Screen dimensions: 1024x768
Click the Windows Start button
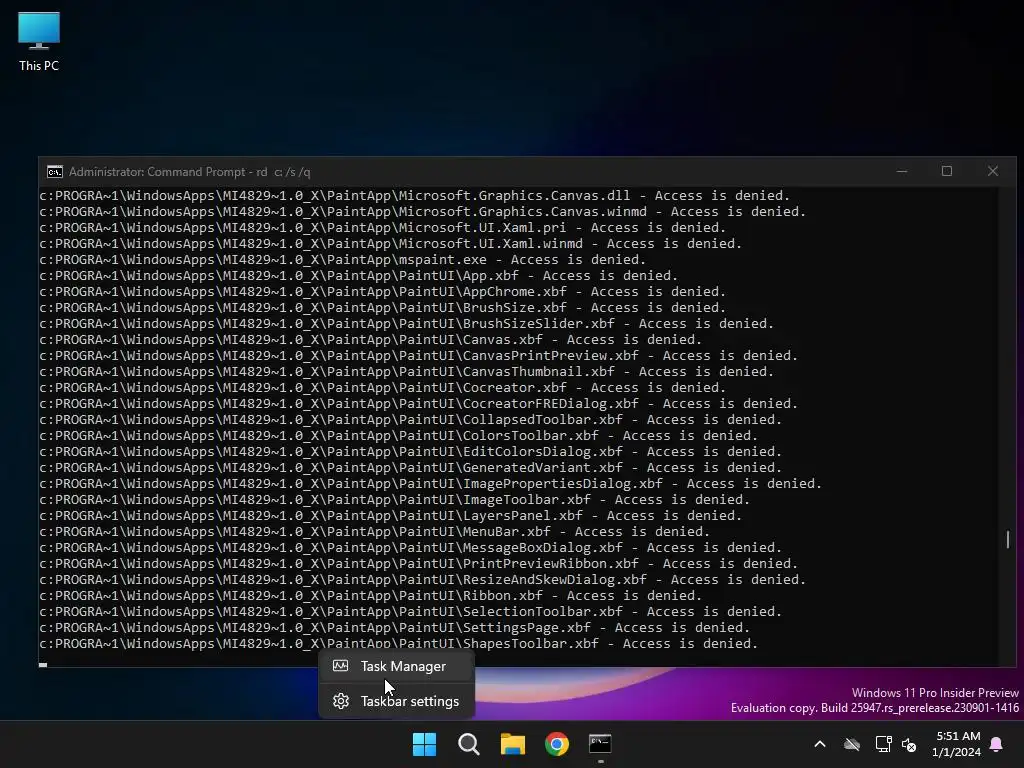tap(424, 744)
